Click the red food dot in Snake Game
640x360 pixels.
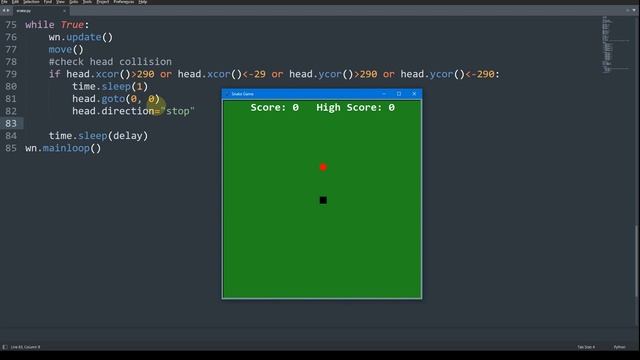pyautogui.click(x=323, y=167)
